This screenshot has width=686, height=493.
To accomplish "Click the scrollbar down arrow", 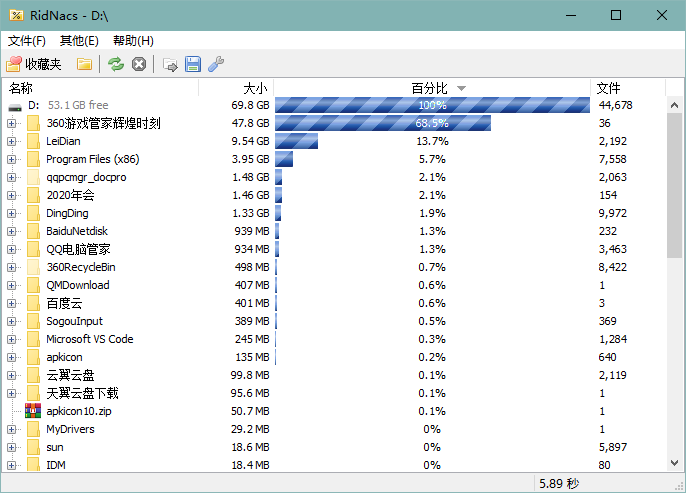I will pos(674,463).
